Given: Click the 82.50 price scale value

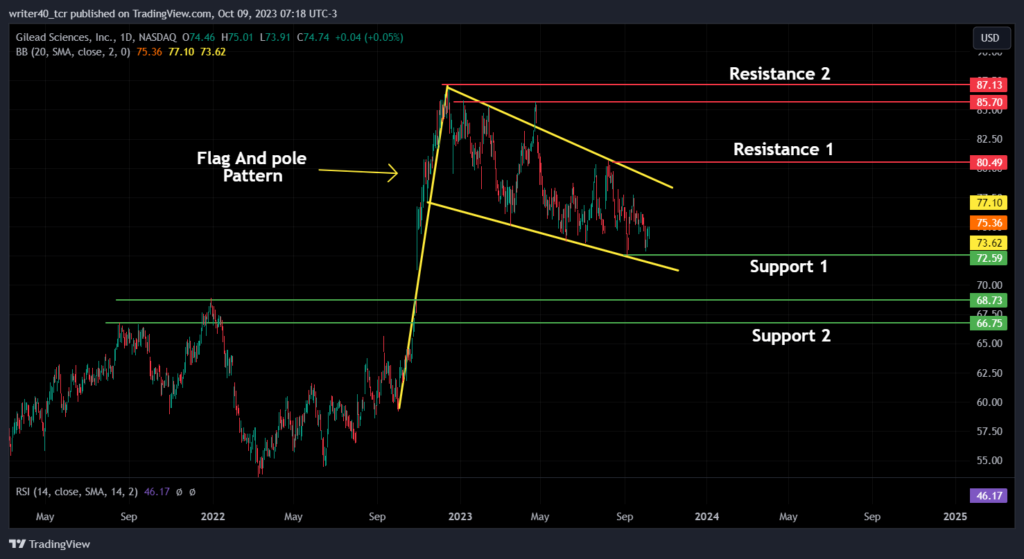Looking at the screenshot, I should click(989, 139).
